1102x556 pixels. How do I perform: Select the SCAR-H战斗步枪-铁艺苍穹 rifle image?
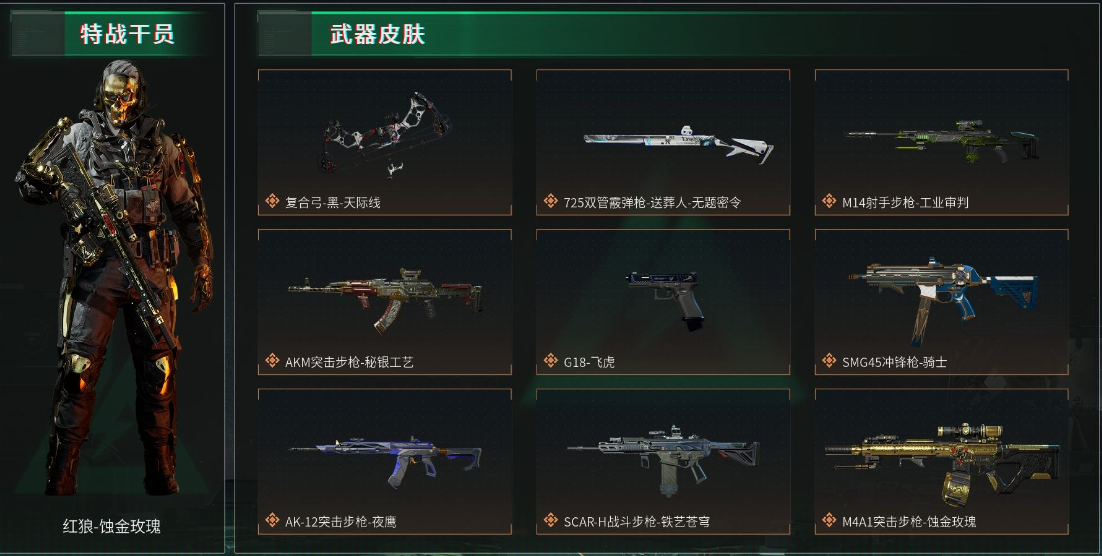click(x=663, y=459)
